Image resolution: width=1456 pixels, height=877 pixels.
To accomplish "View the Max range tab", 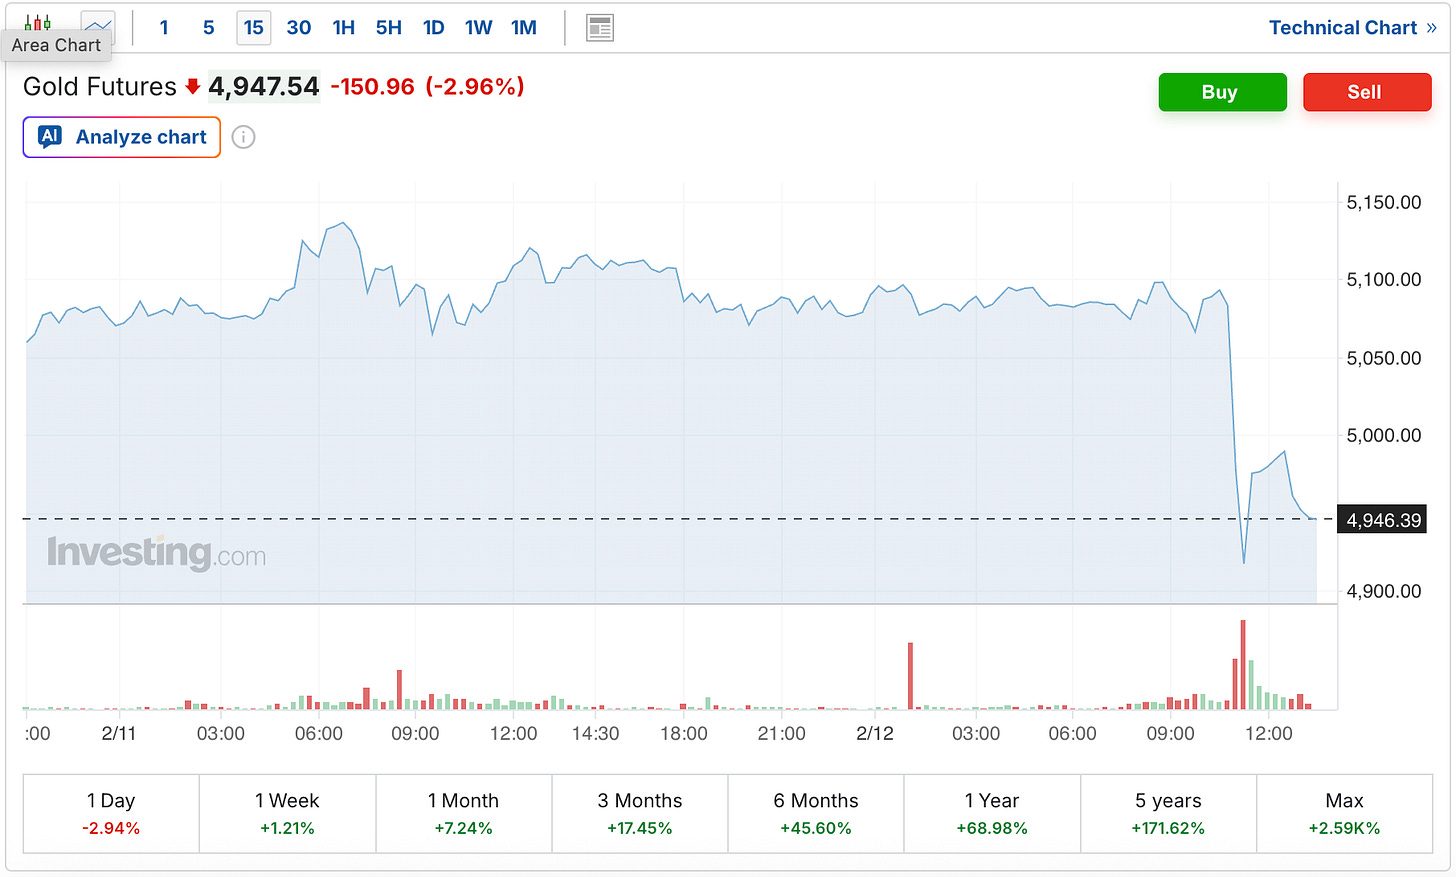I will tap(1344, 813).
